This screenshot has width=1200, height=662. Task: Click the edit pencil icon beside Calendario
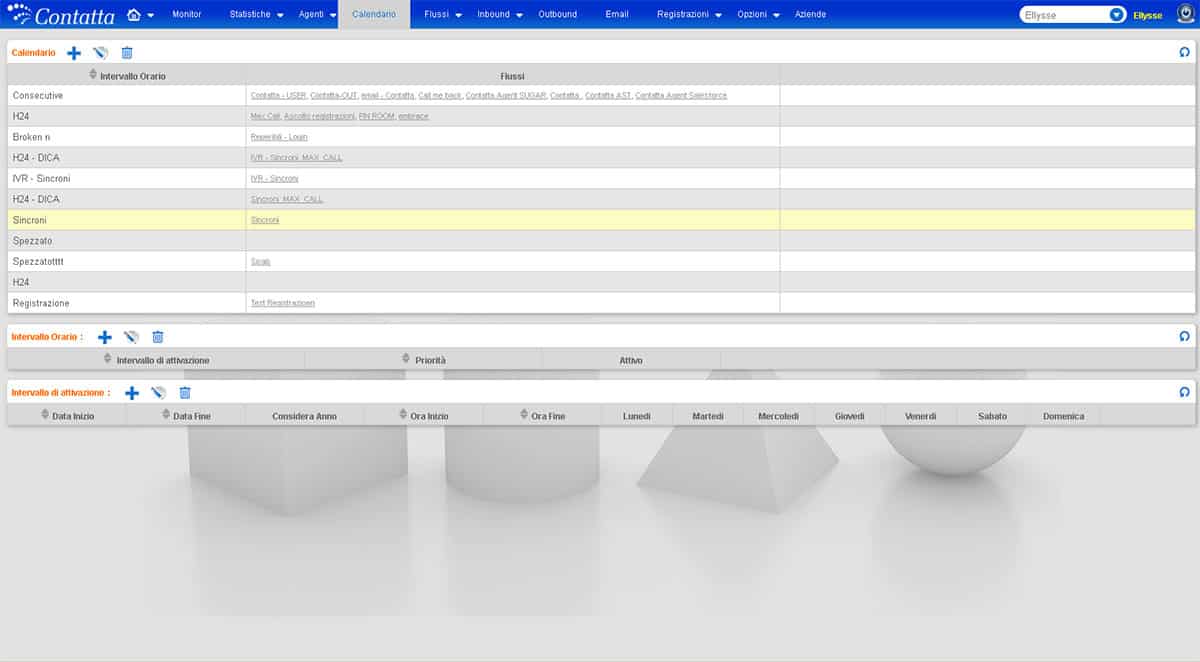click(x=100, y=53)
